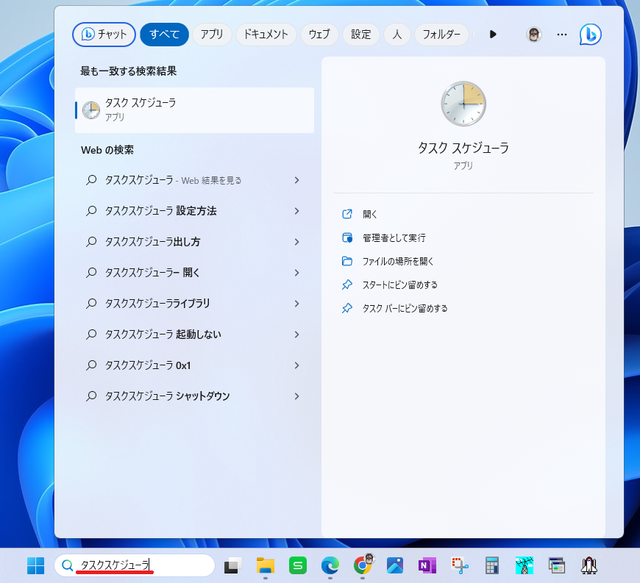Expand chevron for 起動しない suggestion
This screenshot has width=640, height=583.
pos(297,334)
